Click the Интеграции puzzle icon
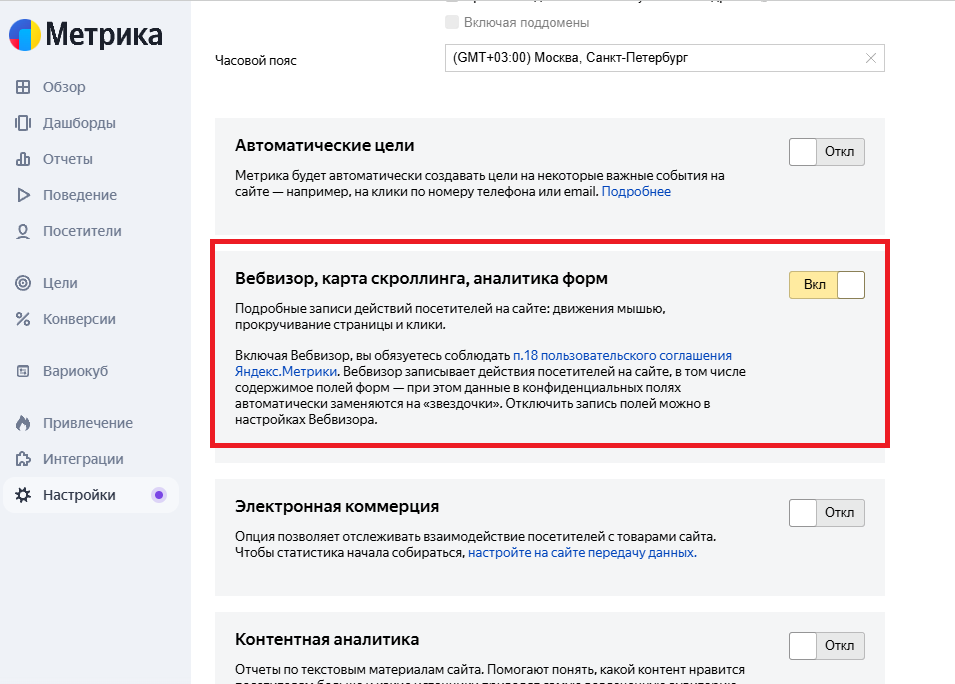 [23, 459]
